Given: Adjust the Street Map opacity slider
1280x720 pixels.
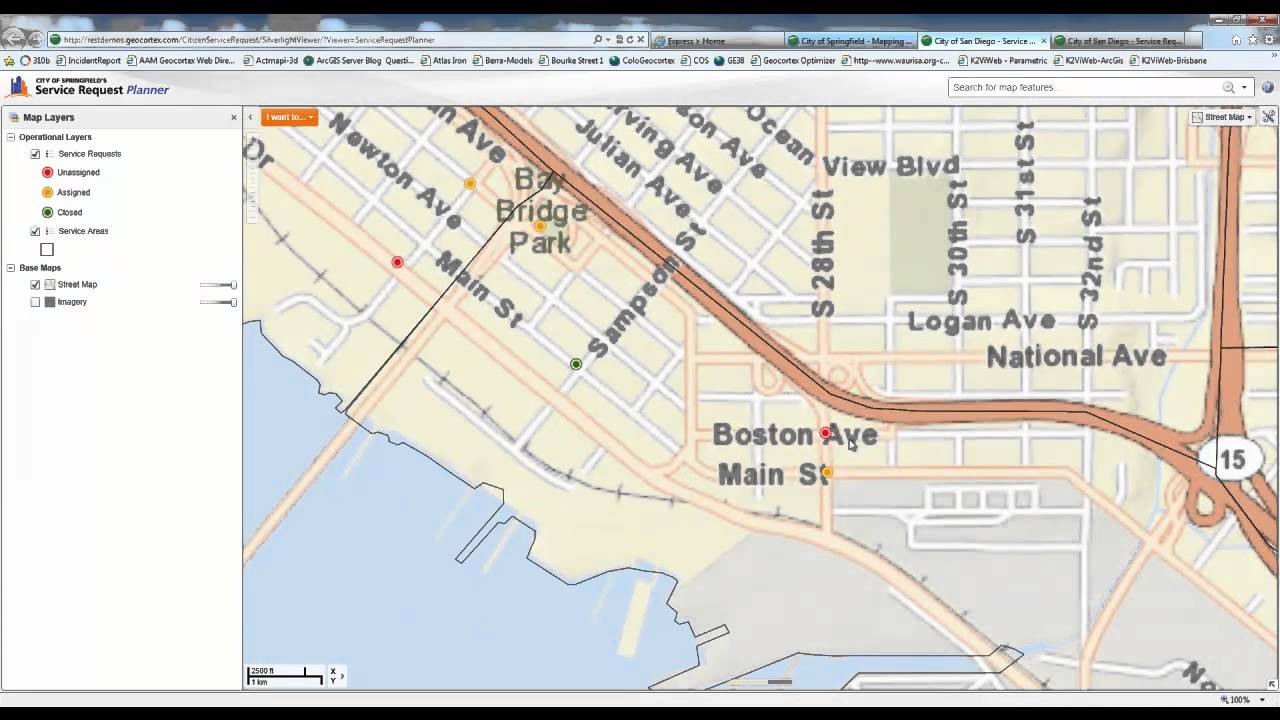Looking at the screenshot, I should coord(218,285).
